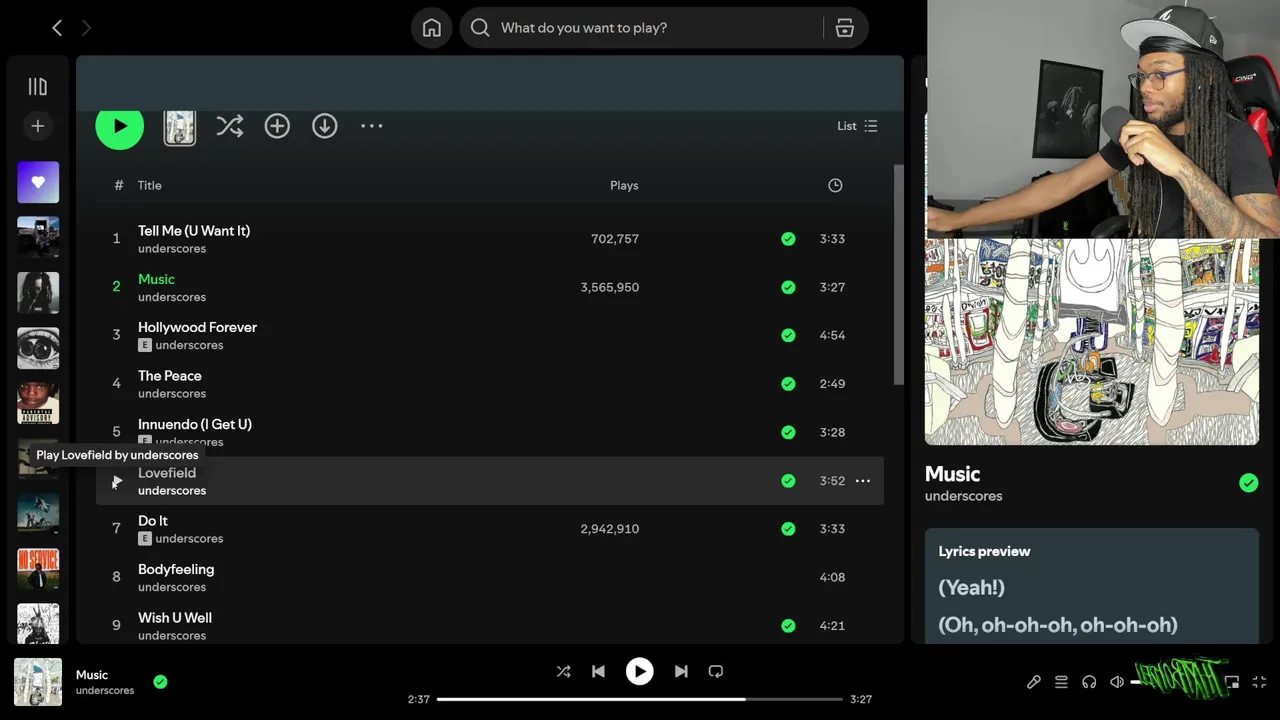Viewport: 1280px width, 720px height.
Task: Toggle saved checkmark for Lovefield
Action: (788, 481)
